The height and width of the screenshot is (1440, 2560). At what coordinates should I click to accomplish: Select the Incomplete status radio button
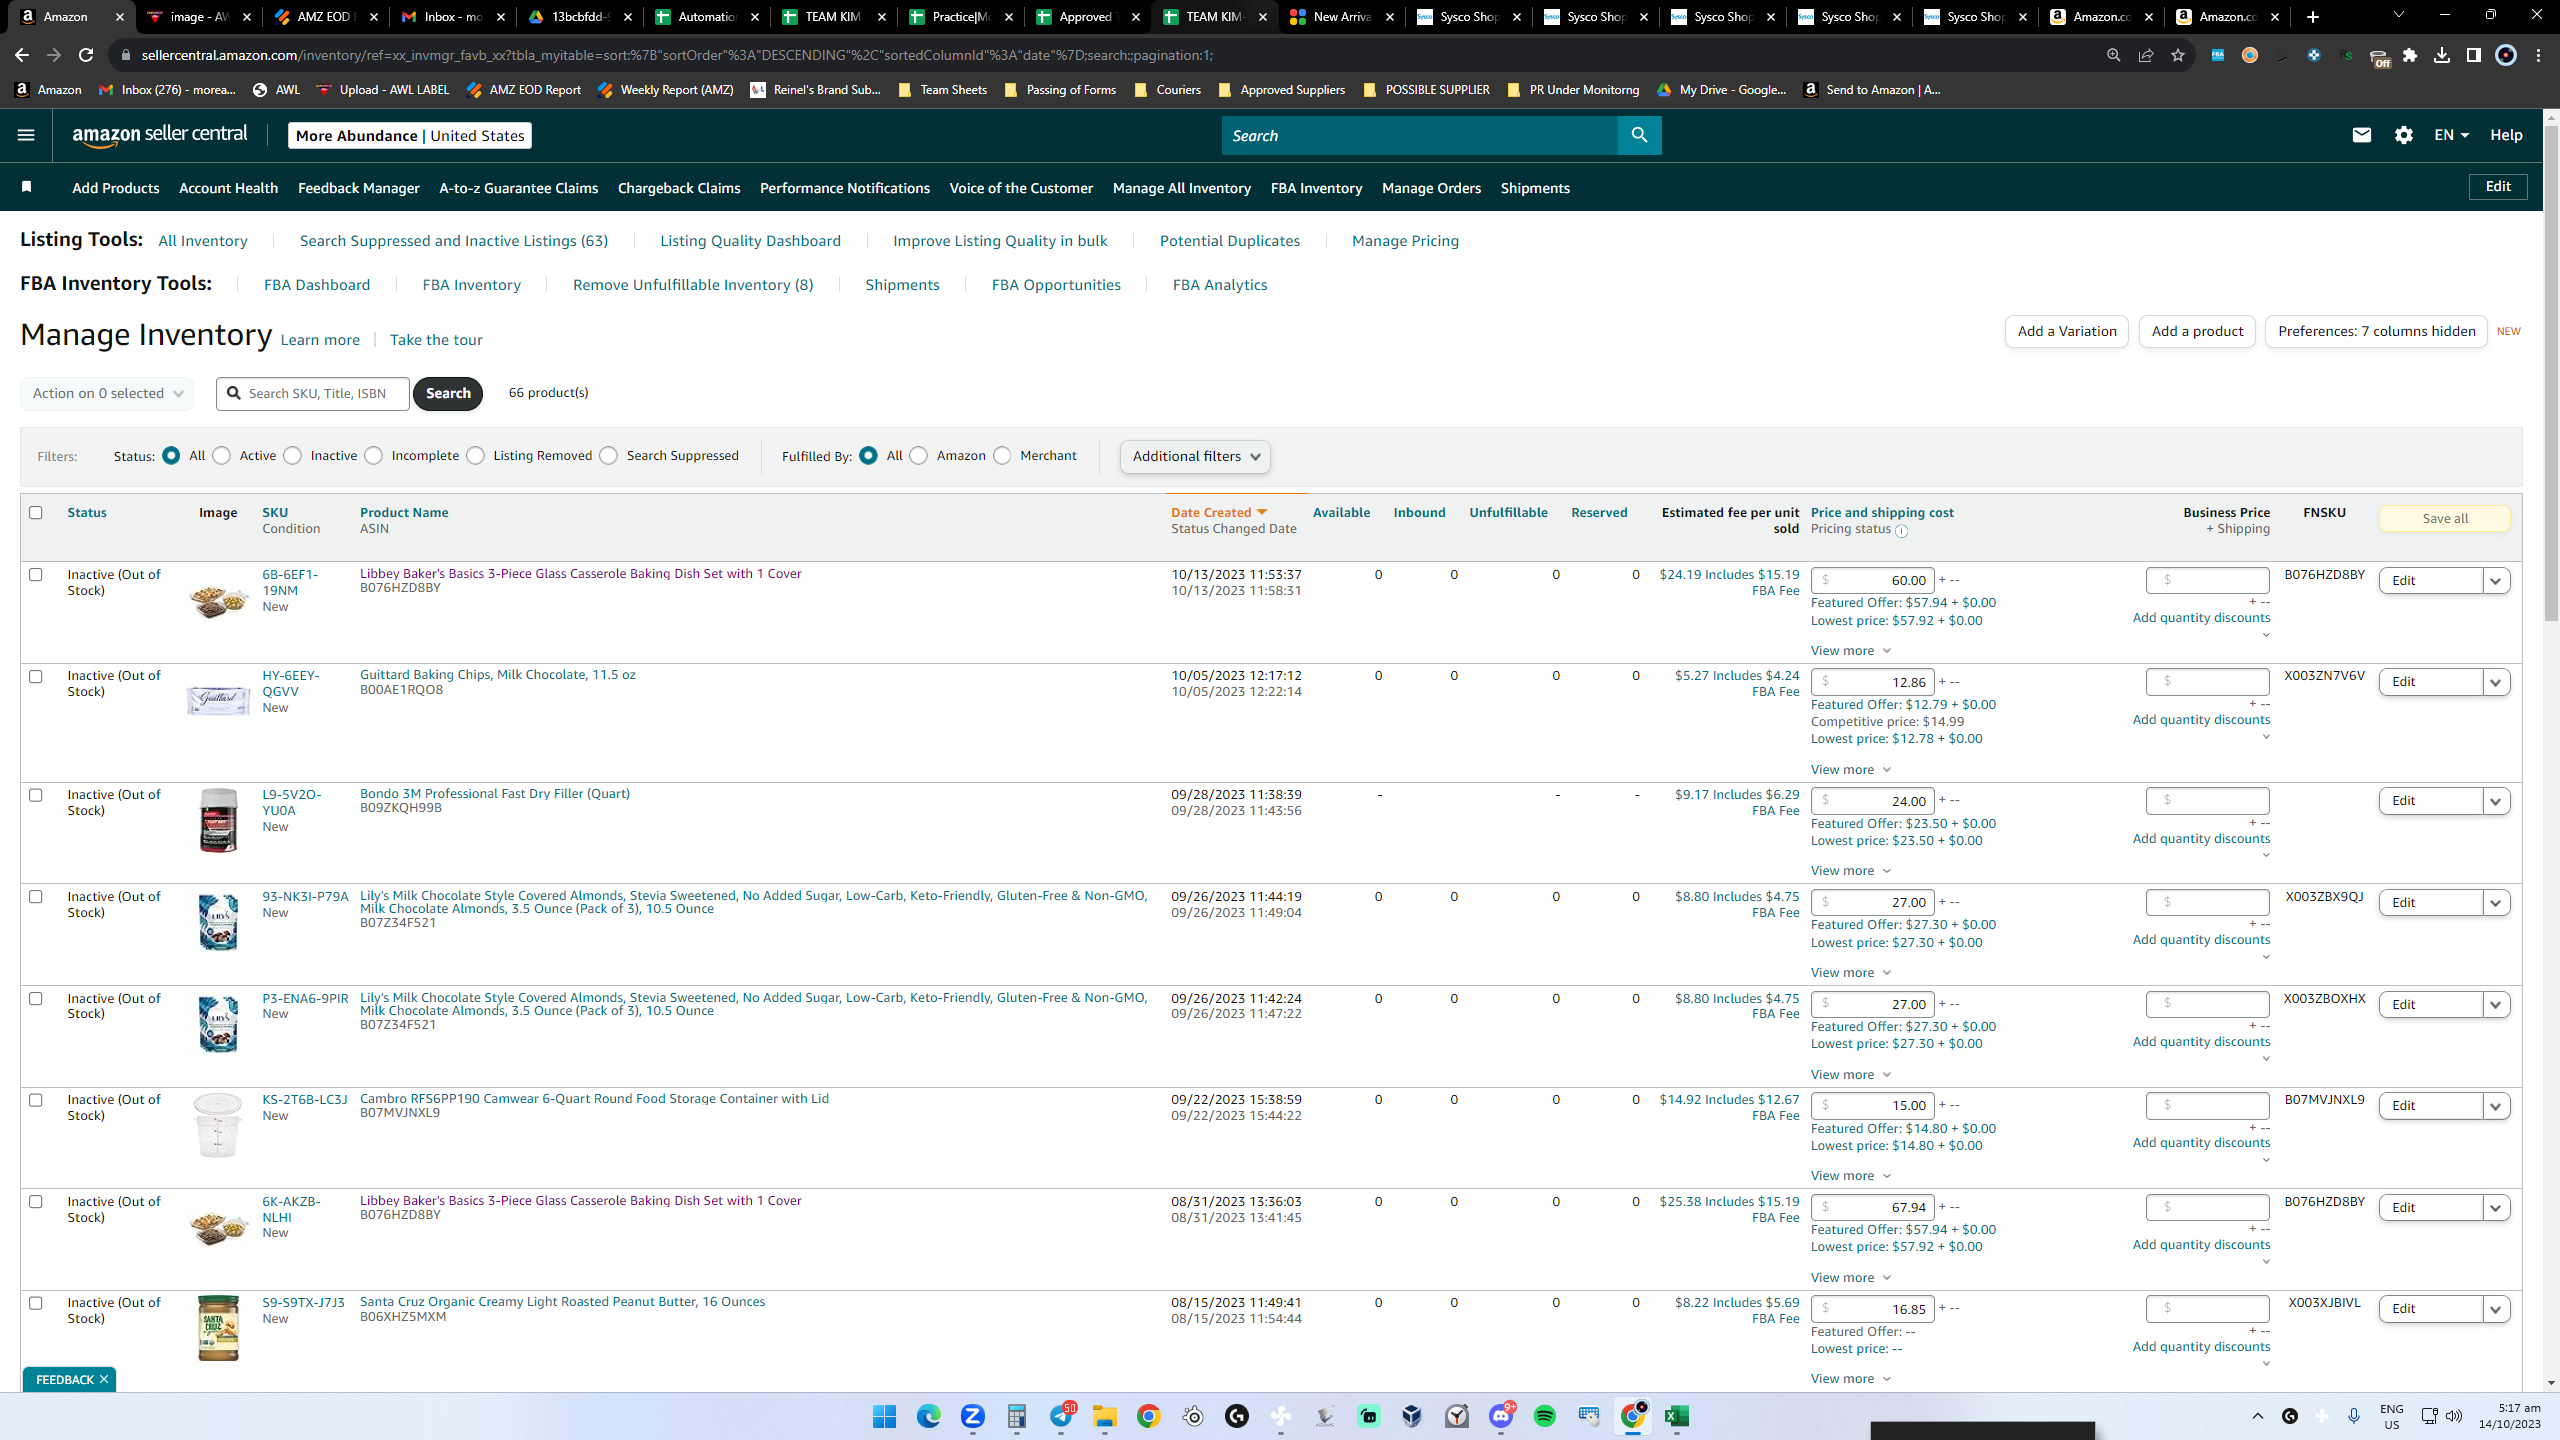[374, 456]
